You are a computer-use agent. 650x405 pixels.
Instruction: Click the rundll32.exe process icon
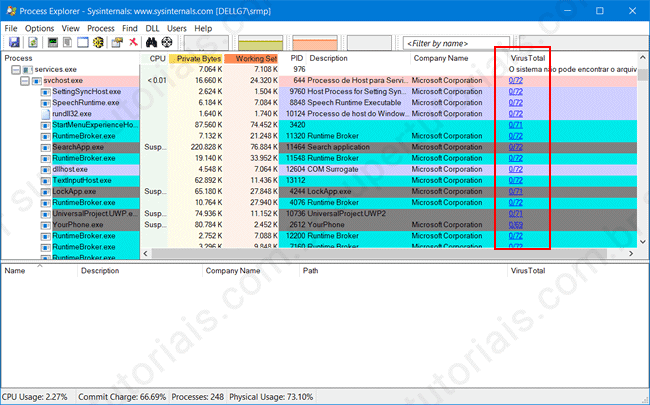(45, 113)
